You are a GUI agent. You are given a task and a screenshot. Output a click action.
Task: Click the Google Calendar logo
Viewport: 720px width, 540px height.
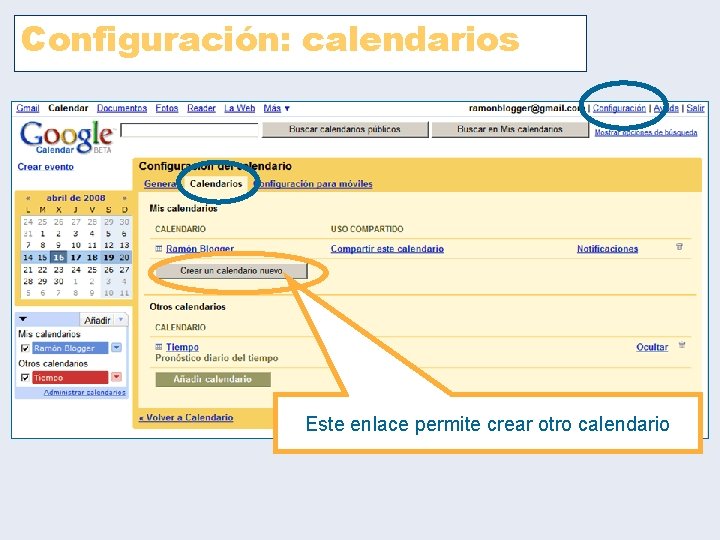66,137
